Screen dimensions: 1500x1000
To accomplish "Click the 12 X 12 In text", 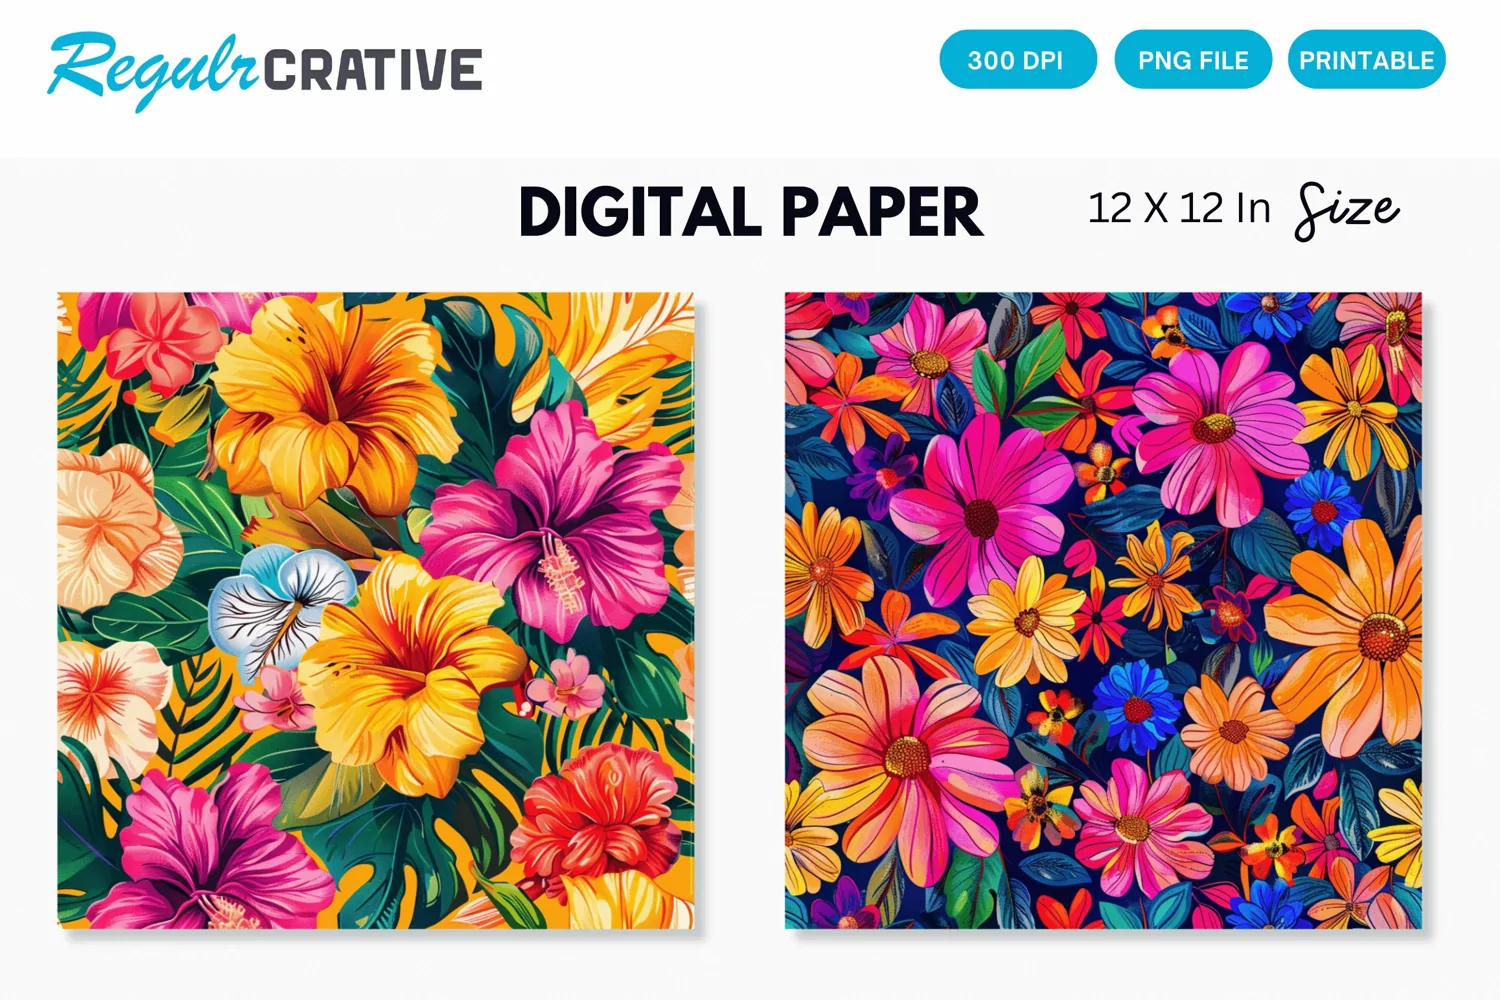I will pyautogui.click(x=1179, y=209).
